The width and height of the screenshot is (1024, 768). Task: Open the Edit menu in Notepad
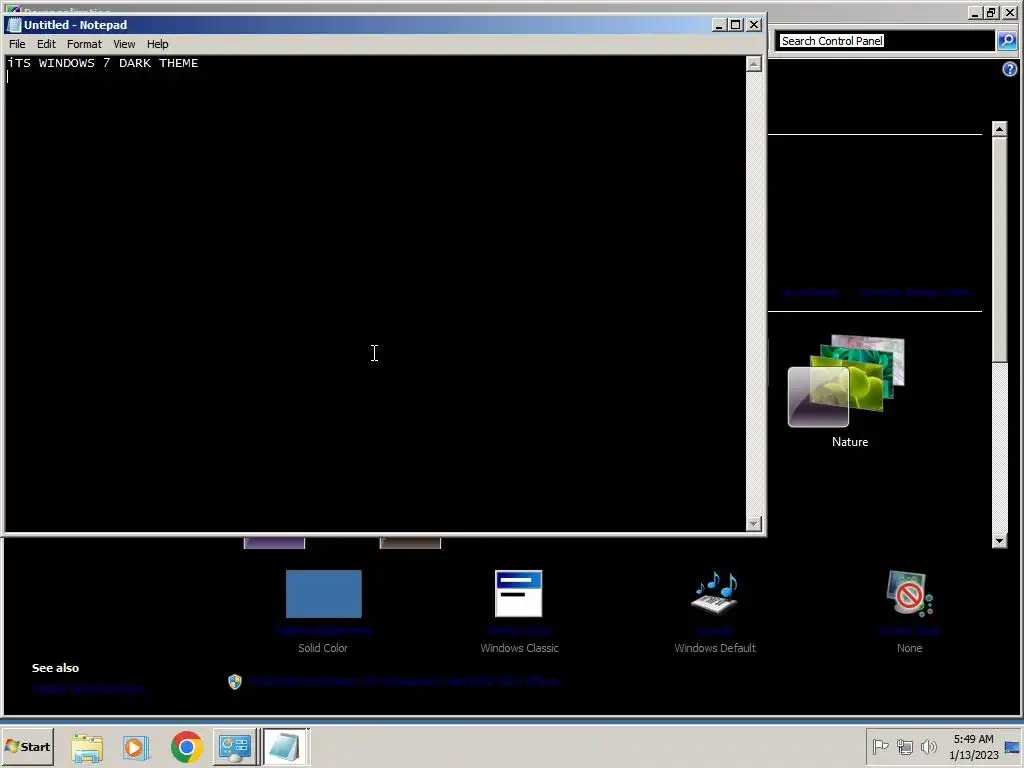(x=46, y=44)
